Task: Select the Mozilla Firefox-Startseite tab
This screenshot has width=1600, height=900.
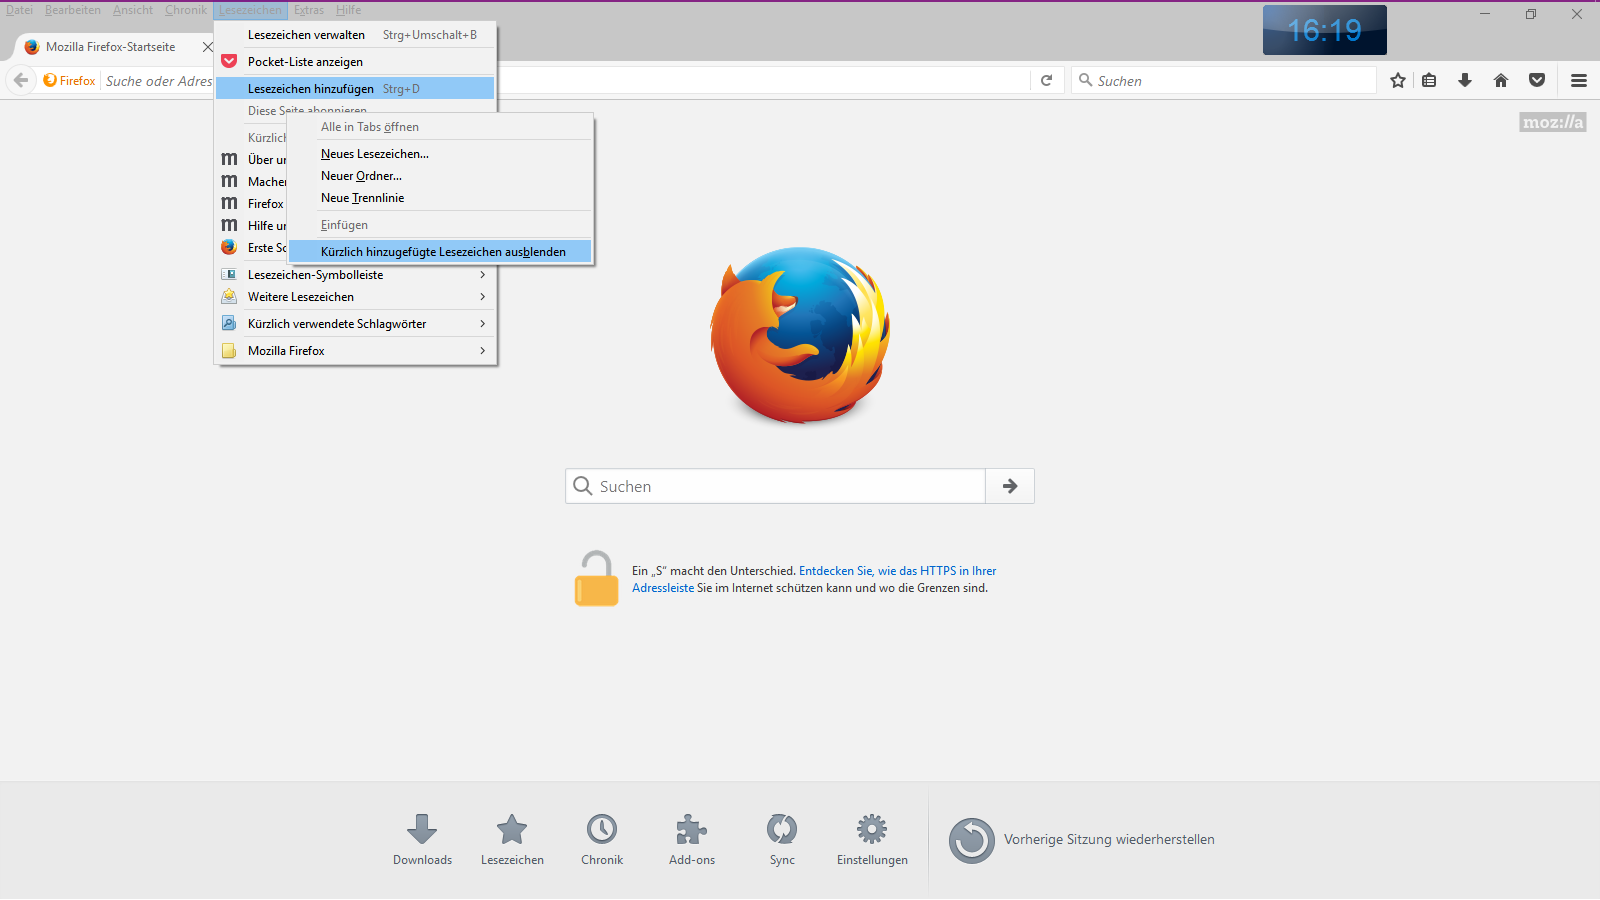Action: 110,47
